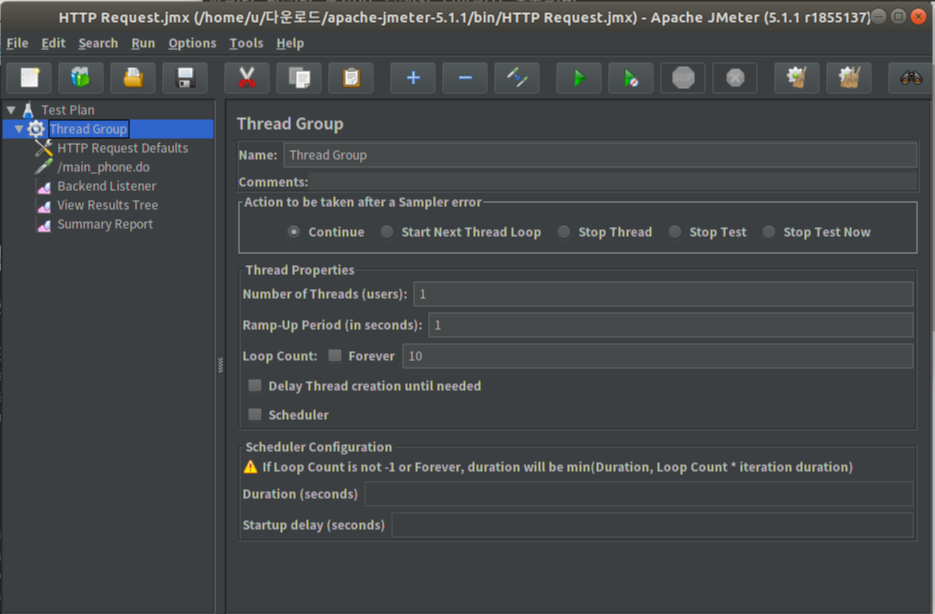Click the Cut scissors icon
This screenshot has width=935, height=614.
(247, 78)
